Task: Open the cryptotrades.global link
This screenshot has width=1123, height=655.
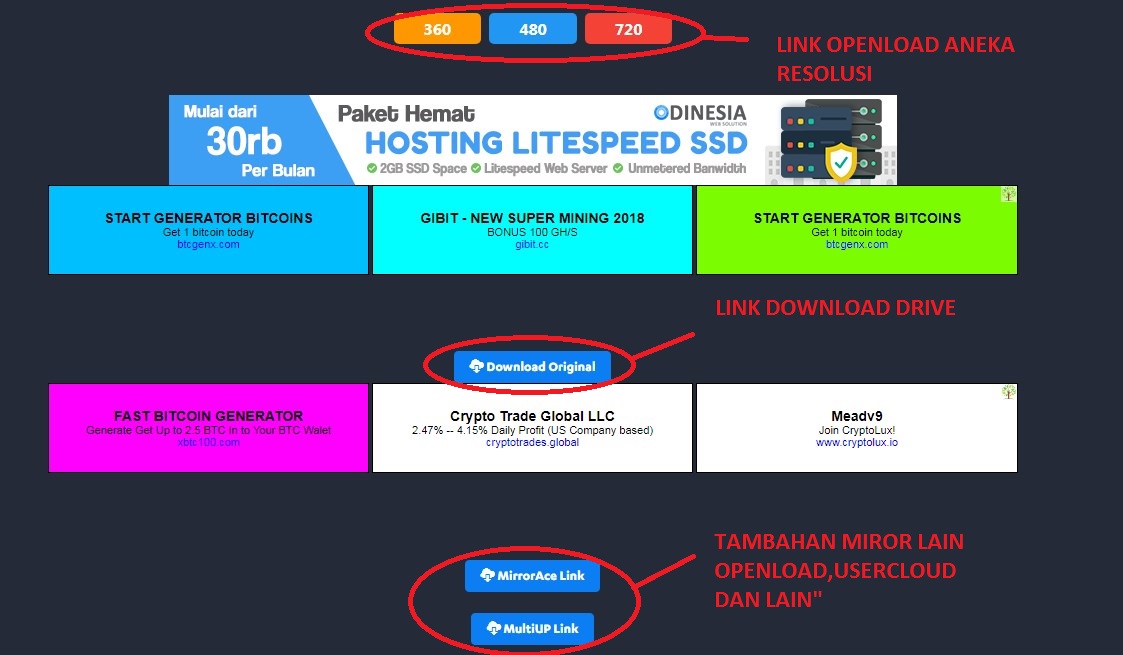Action: (x=532, y=442)
